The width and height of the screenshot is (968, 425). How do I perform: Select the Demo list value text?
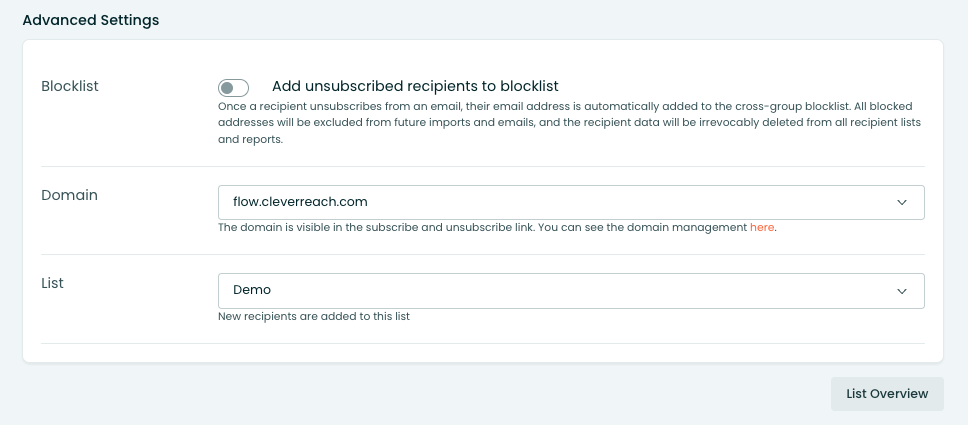pyautogui.click(x=252, y=290)
